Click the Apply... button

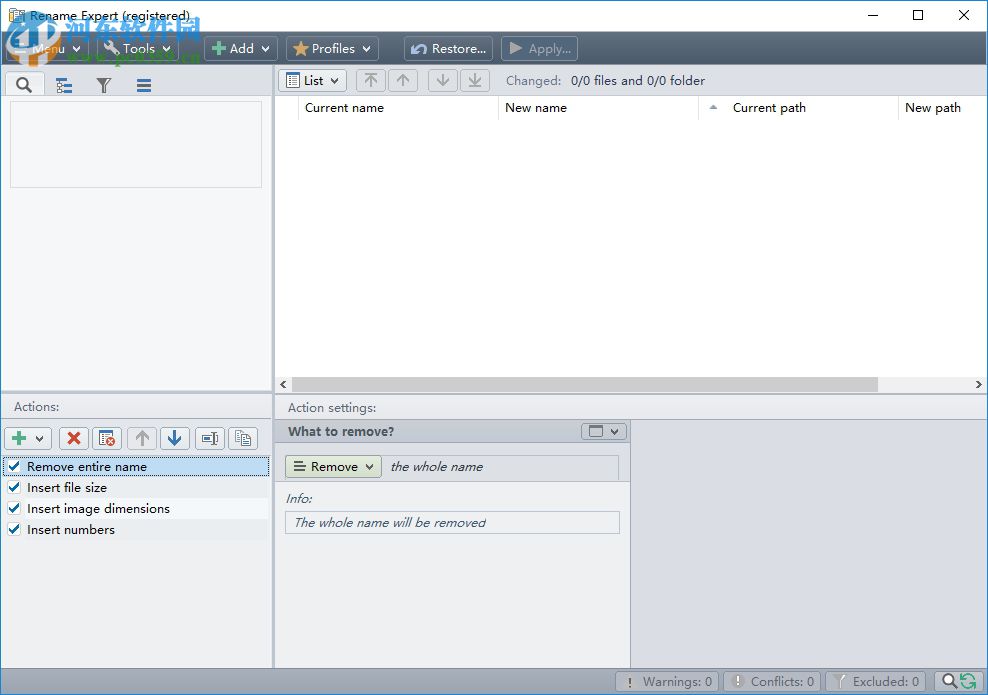tap(539, 49)
